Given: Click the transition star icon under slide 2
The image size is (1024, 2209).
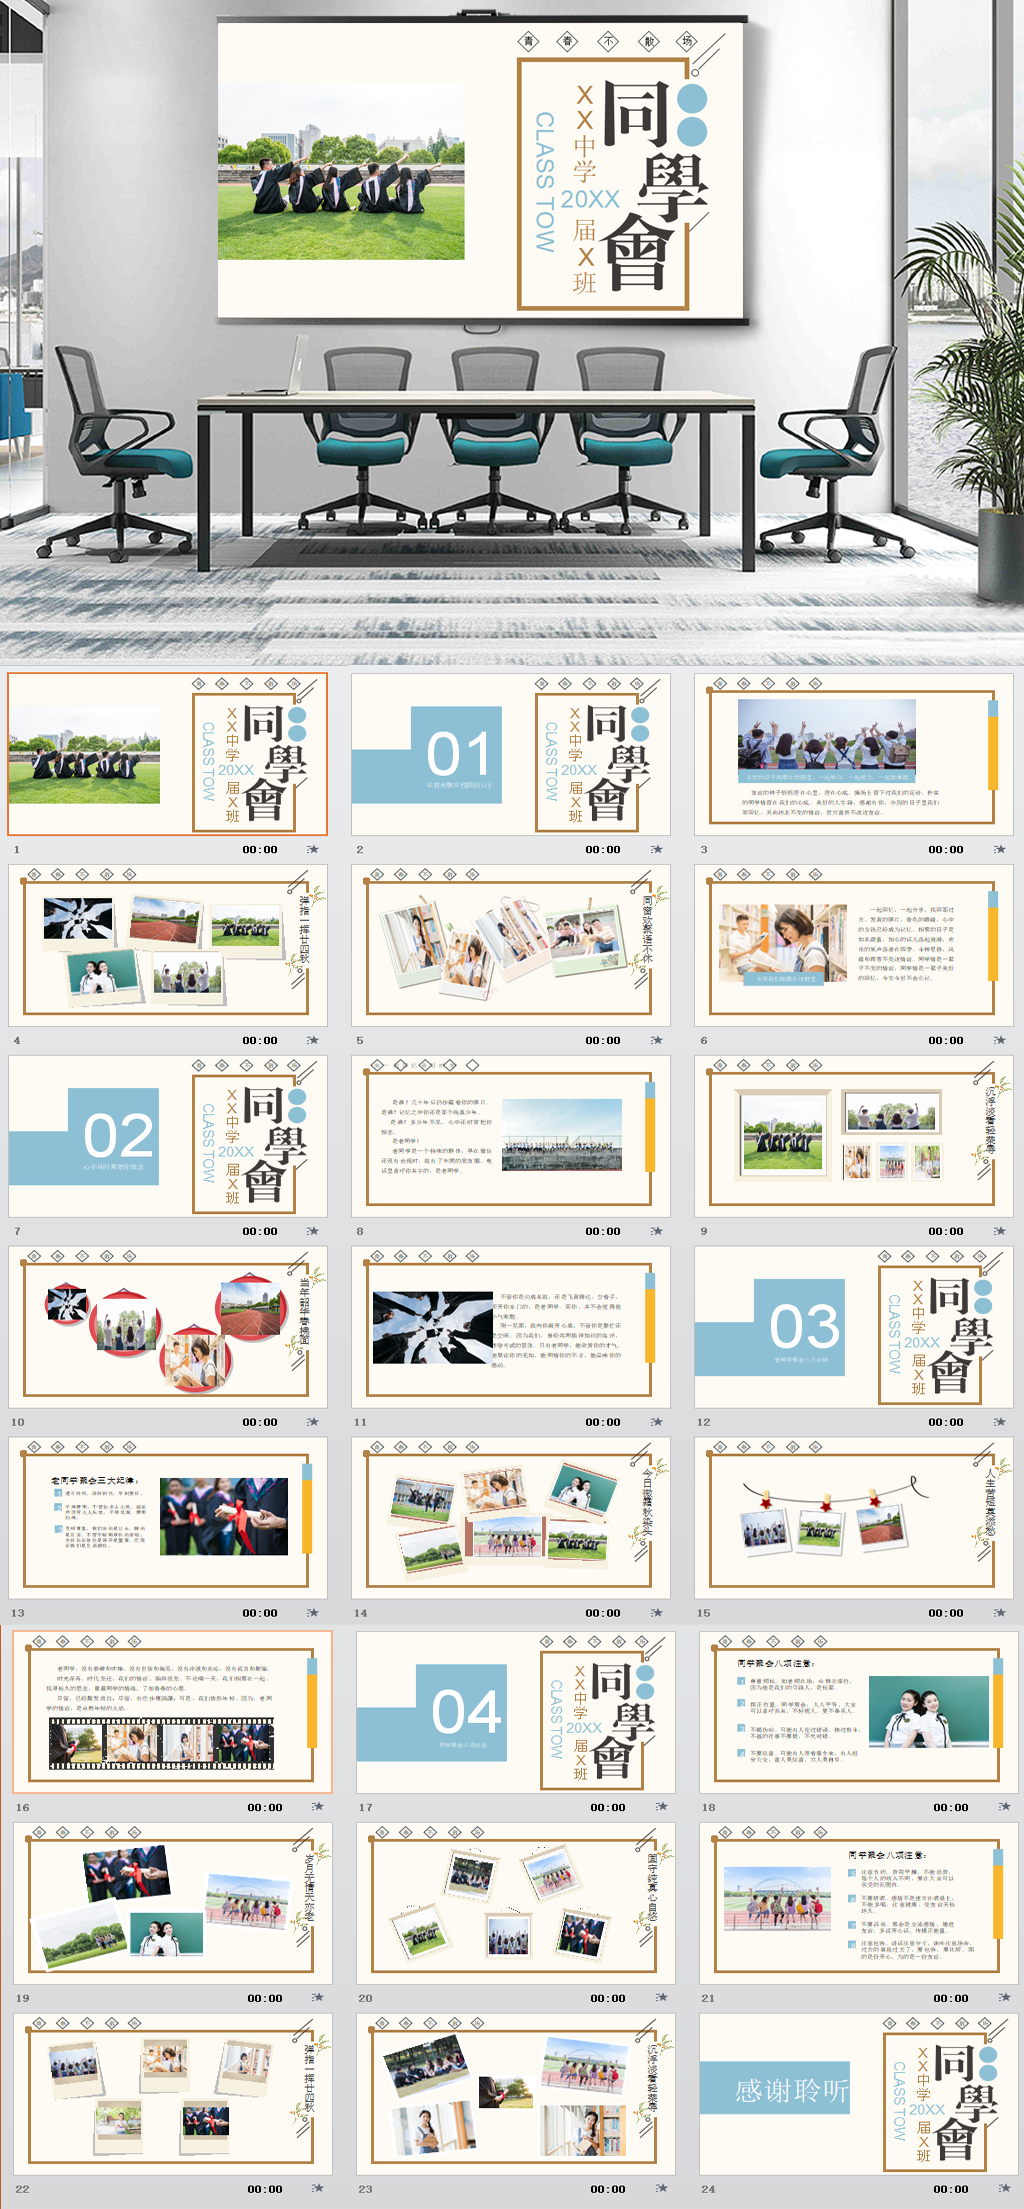Looking at the screenshot, I should [656, 849].
